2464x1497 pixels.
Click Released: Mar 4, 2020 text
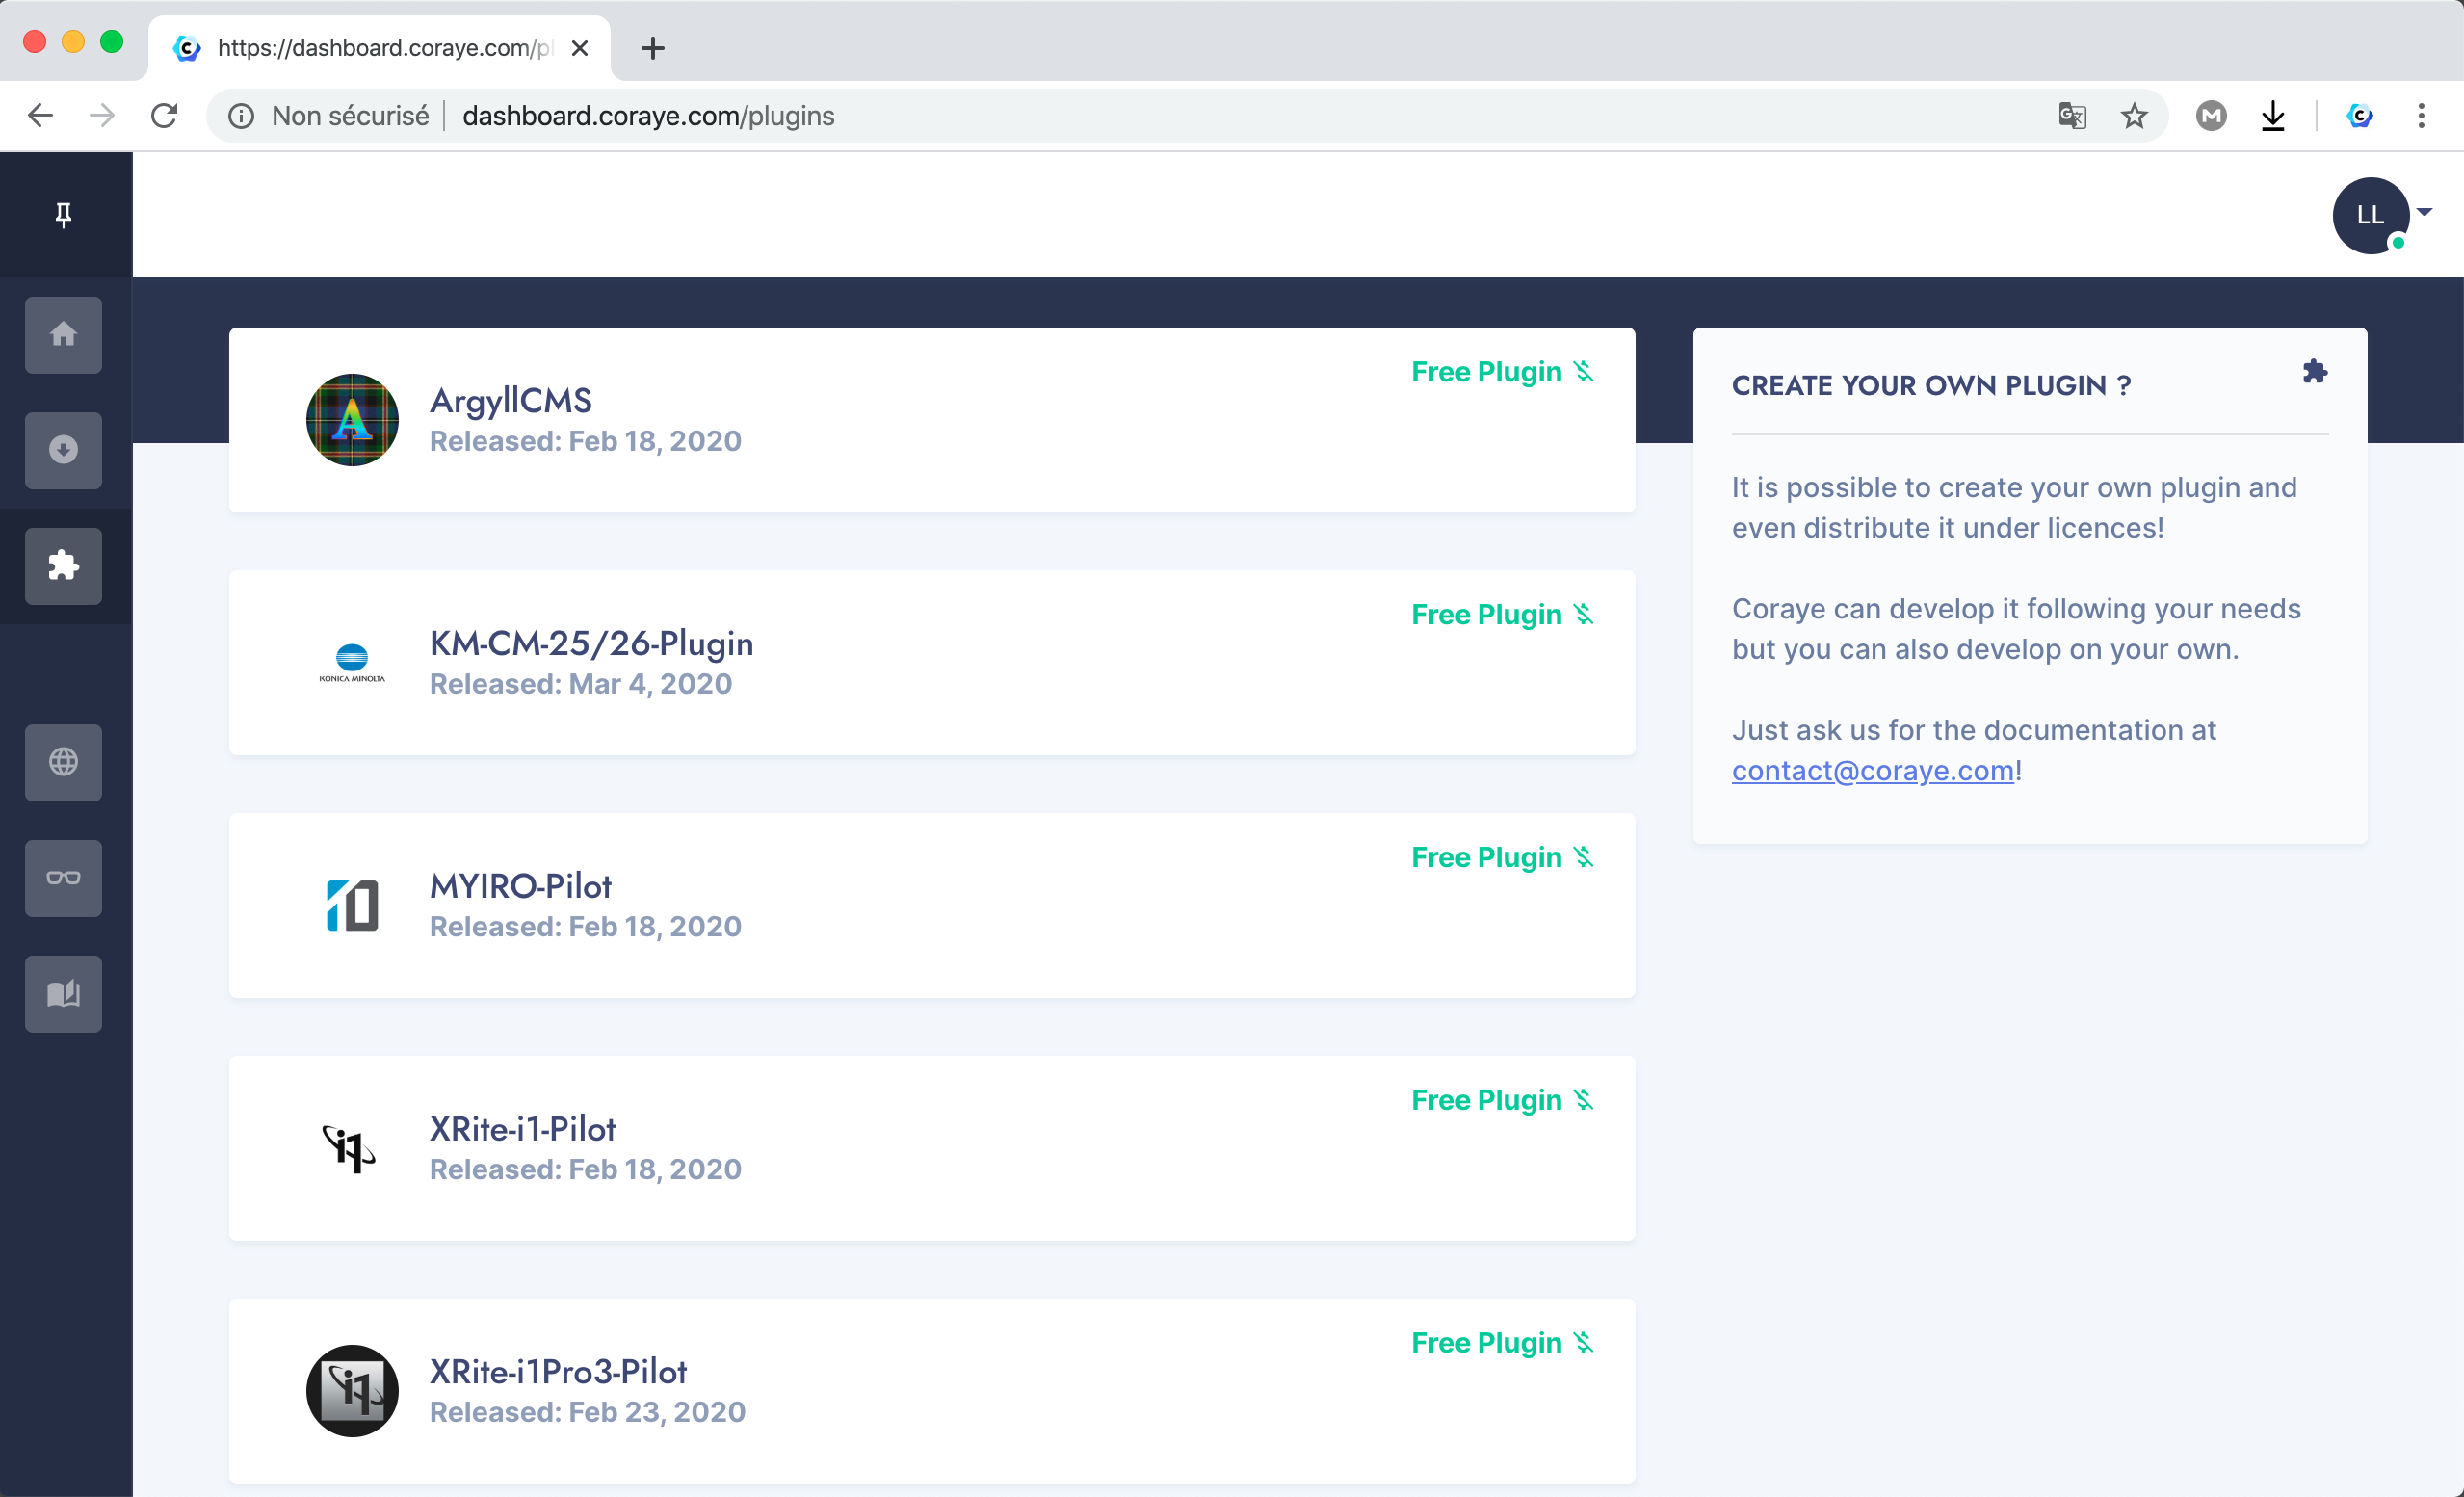pos(581,683)
